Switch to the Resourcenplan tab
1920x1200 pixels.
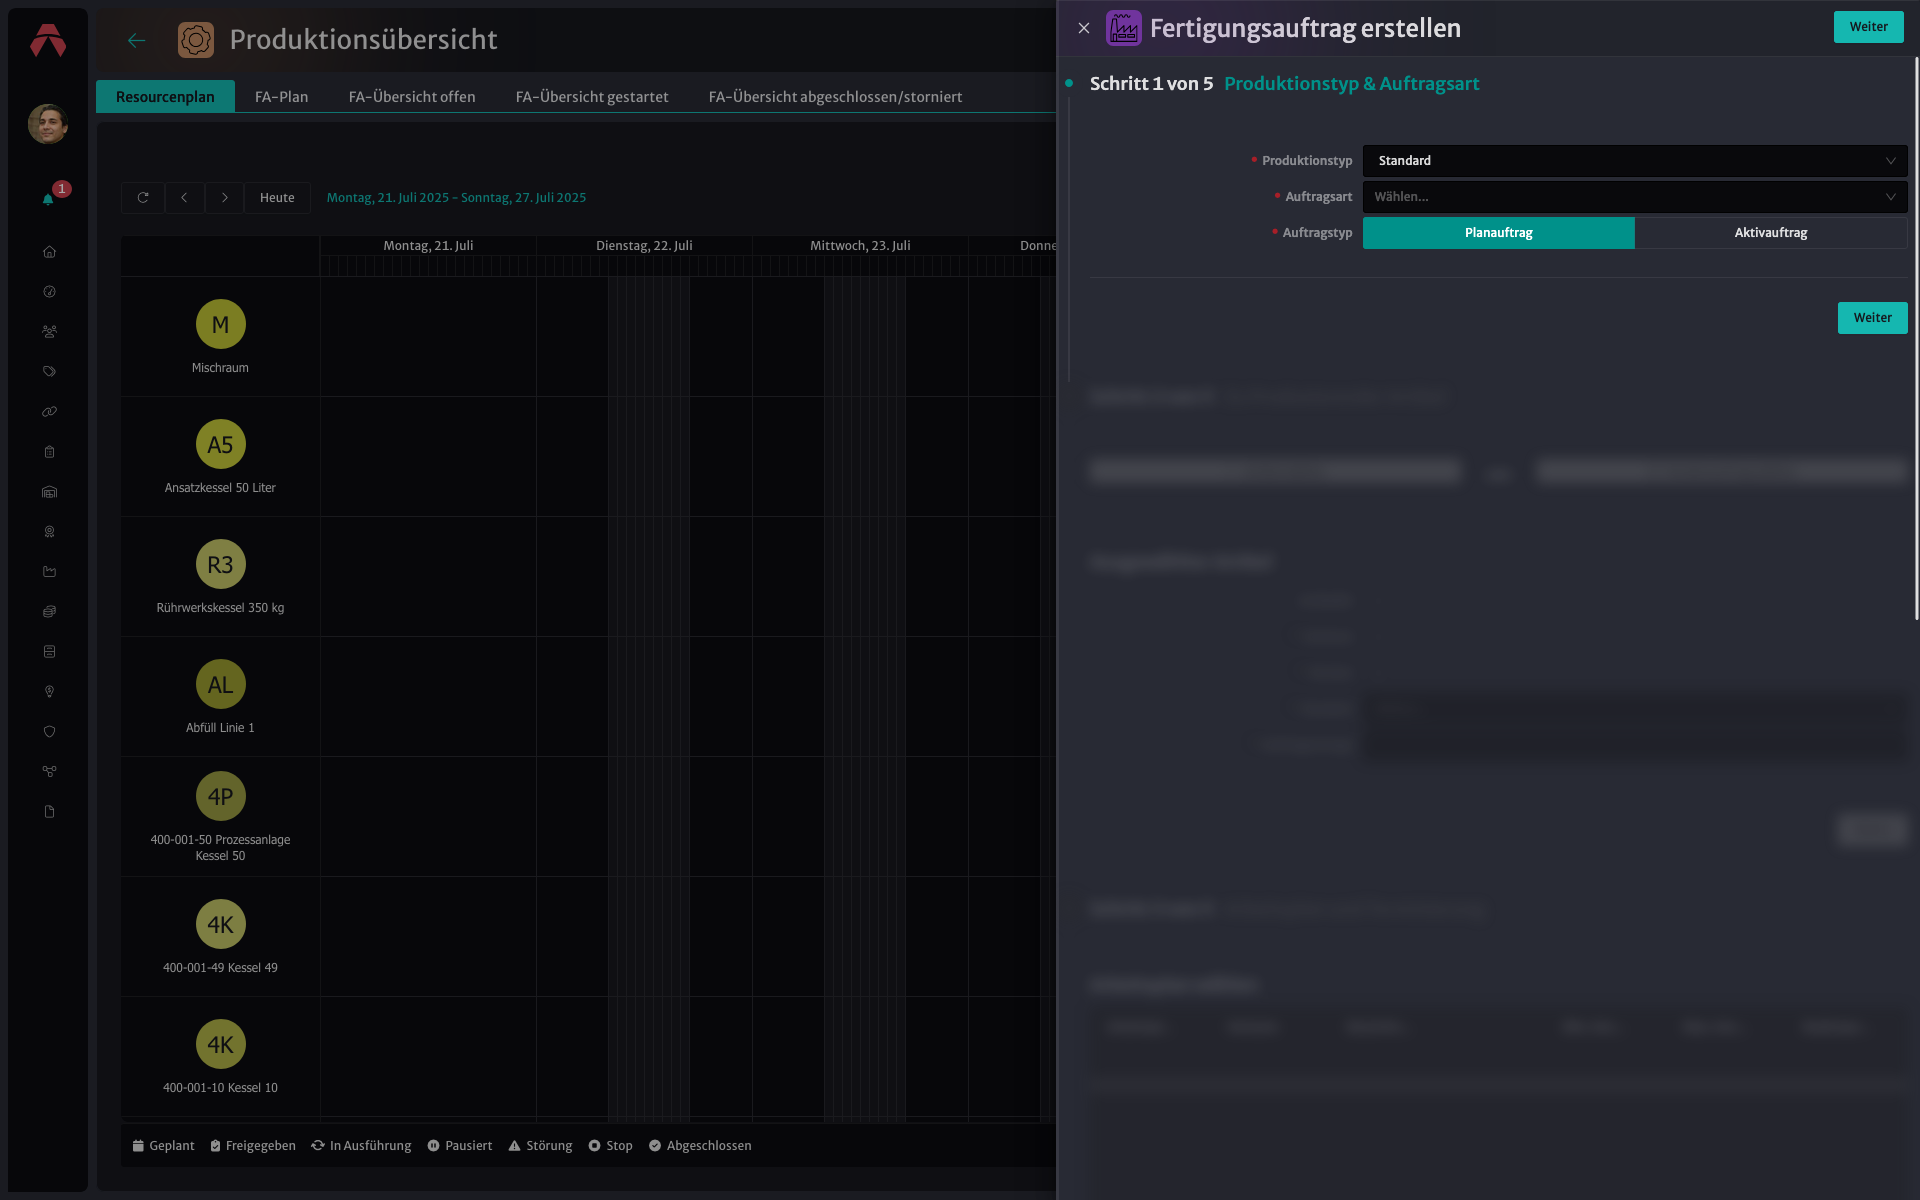pyautogui.click(x=165, y=97)
